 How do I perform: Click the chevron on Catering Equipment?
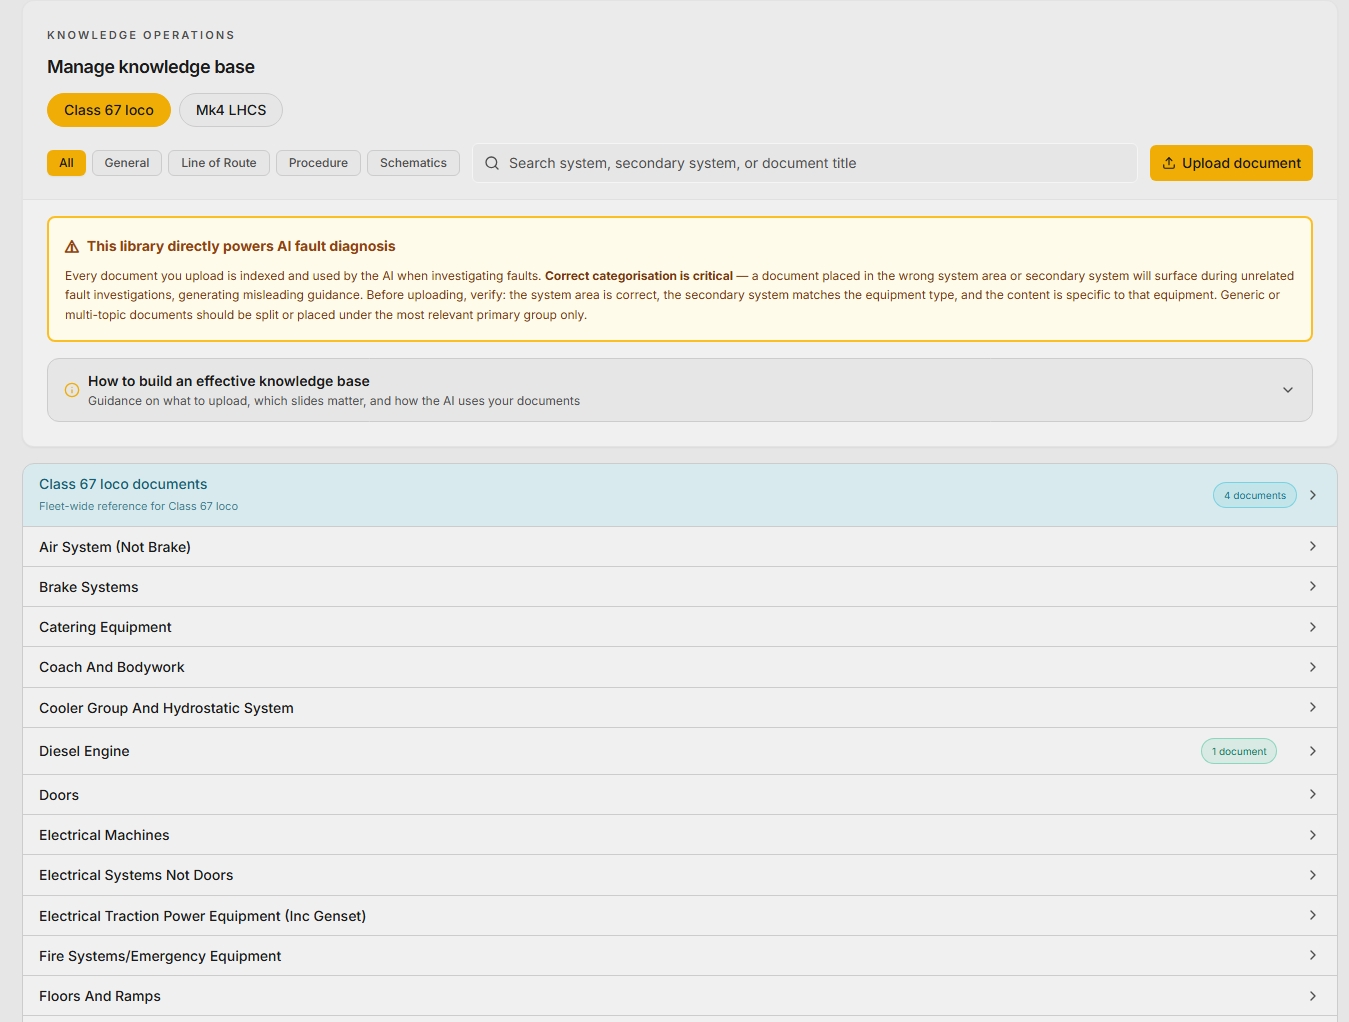tap(1313, 627)
